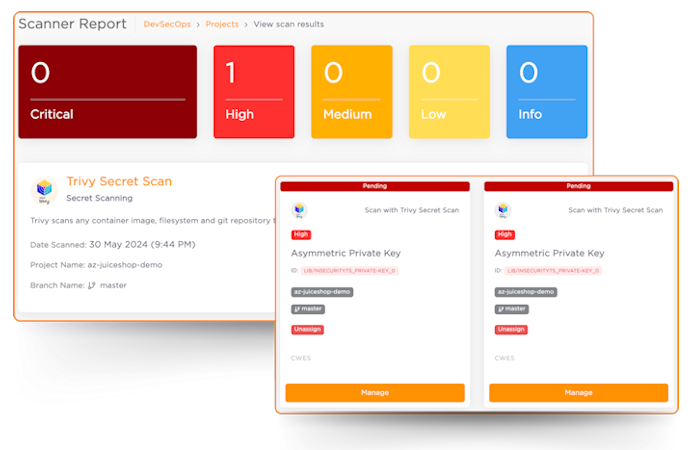This screenshot has height=450, width=693.
Task: Click Unassign badge in right card
Action: click(511, 329)
